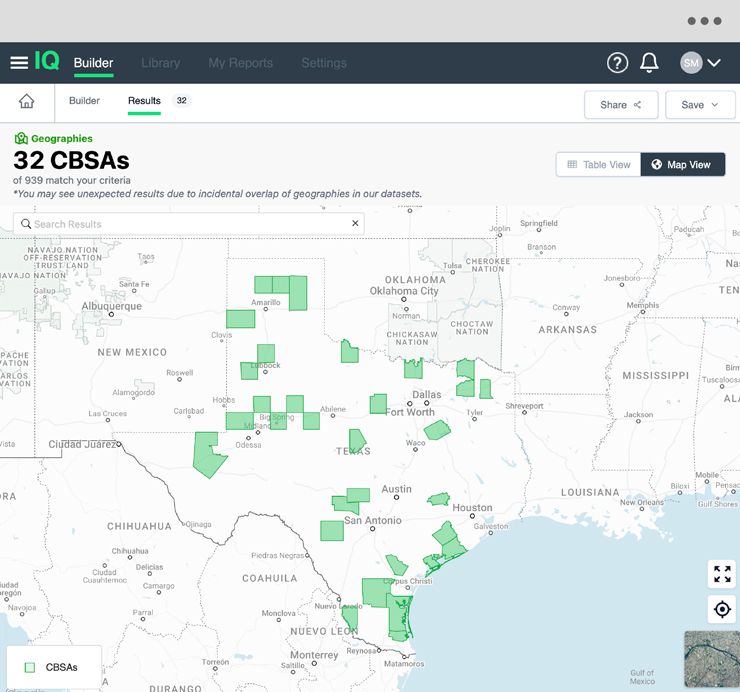
Task: Clear the search results field
Action: point(355,224)
